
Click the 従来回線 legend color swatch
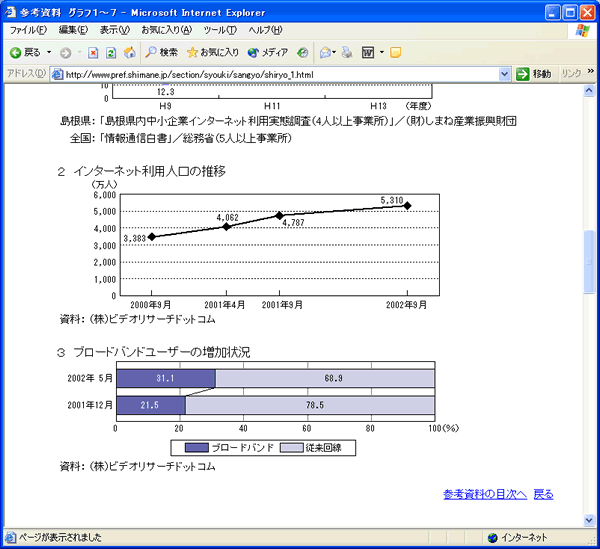[x=292, y=448]
